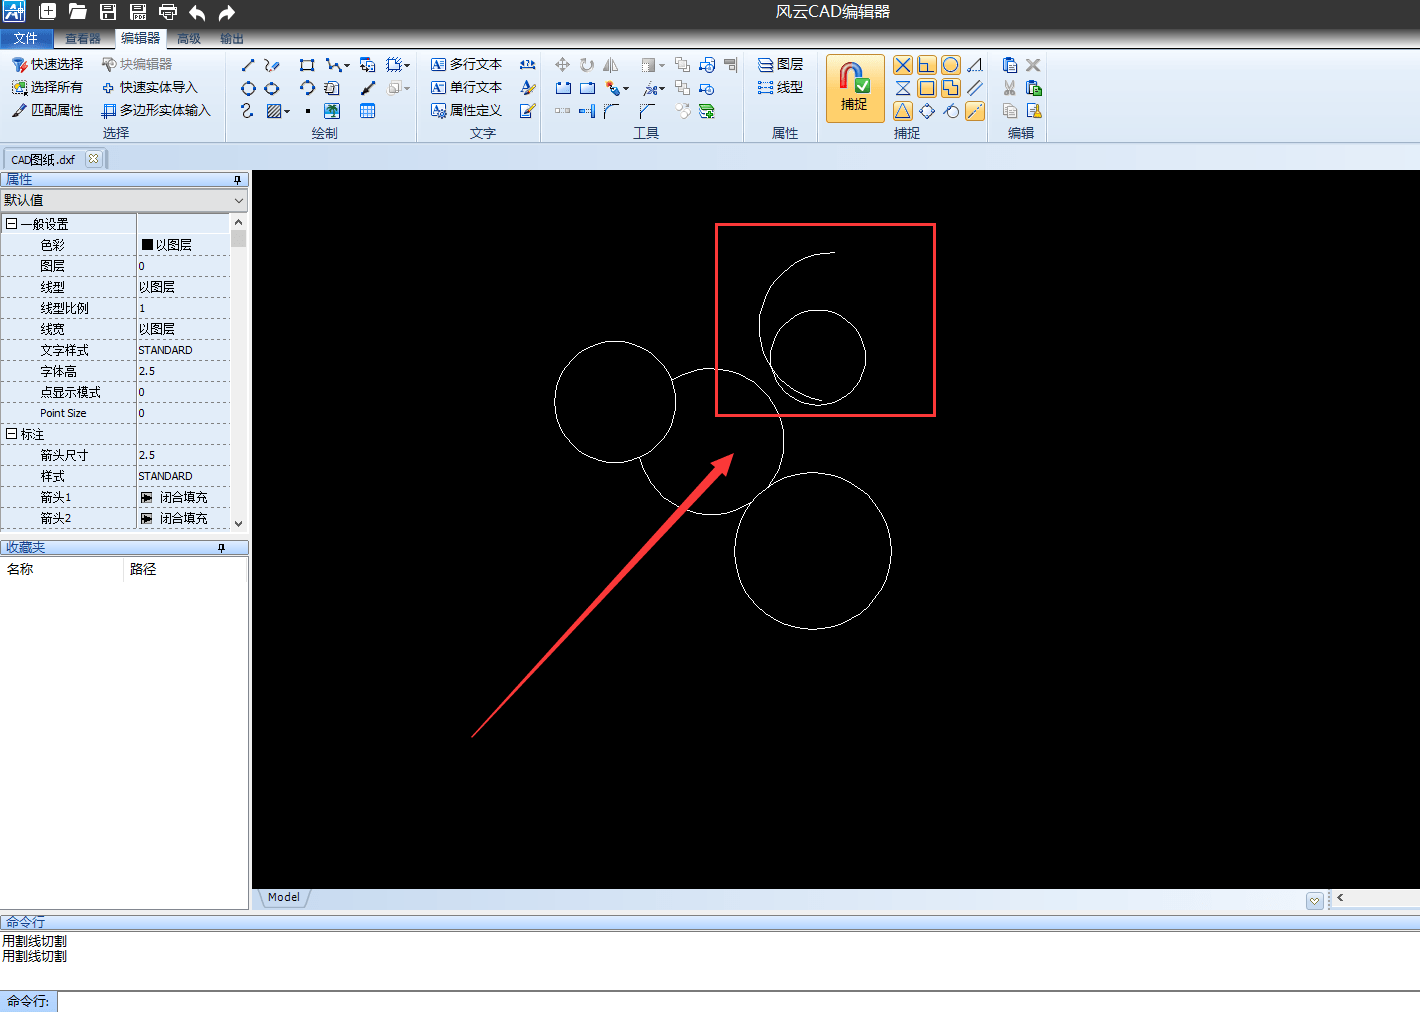
Task: Collapse the 标注 property group
Action: point(12,434)
